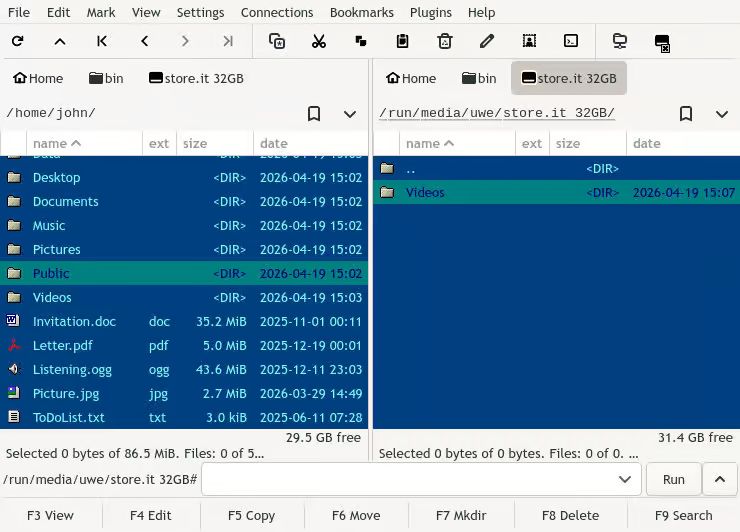Open the terminal icon in toolbar
Viewport: 740px width, 532px height.
pos(571,41)
